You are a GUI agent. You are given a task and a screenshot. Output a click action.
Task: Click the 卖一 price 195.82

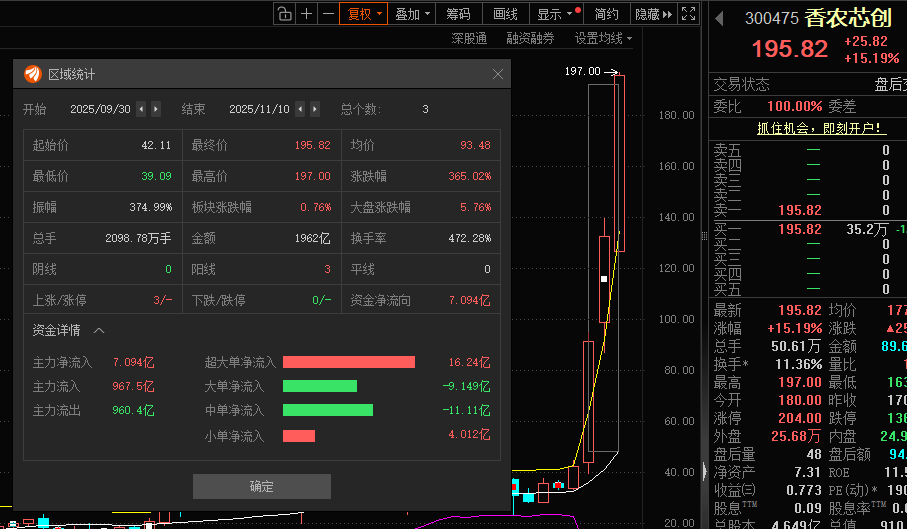pyautogui.click(x=799, y=210)
